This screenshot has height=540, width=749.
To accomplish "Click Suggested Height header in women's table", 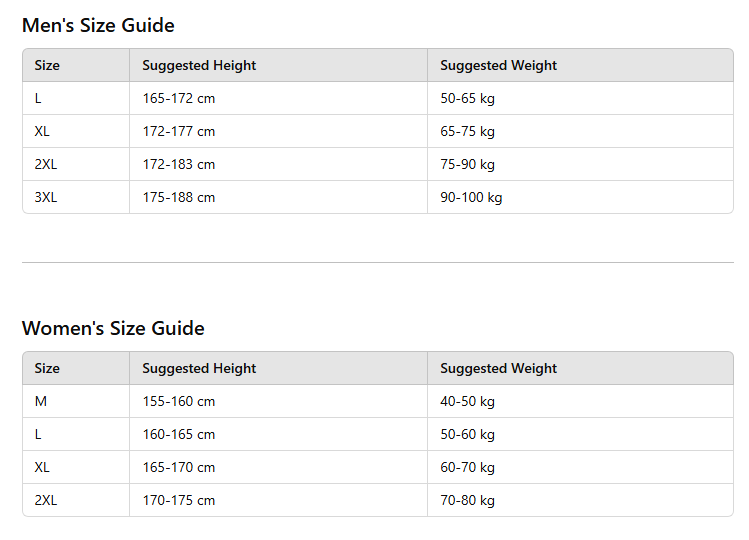I will click(199, 369).
